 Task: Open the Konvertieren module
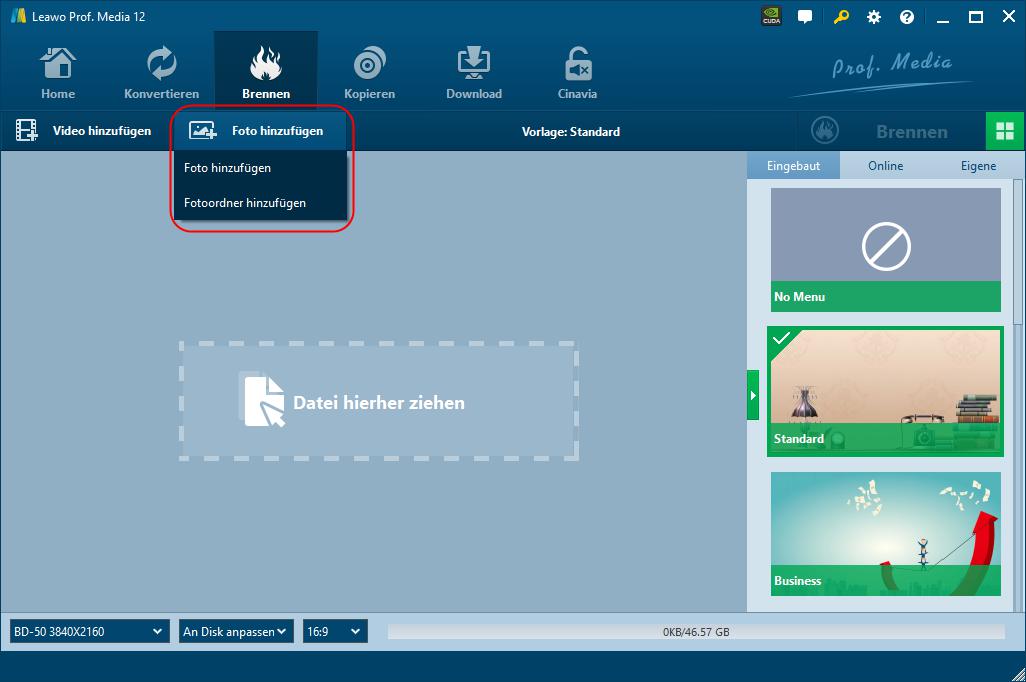click(162, 73)
